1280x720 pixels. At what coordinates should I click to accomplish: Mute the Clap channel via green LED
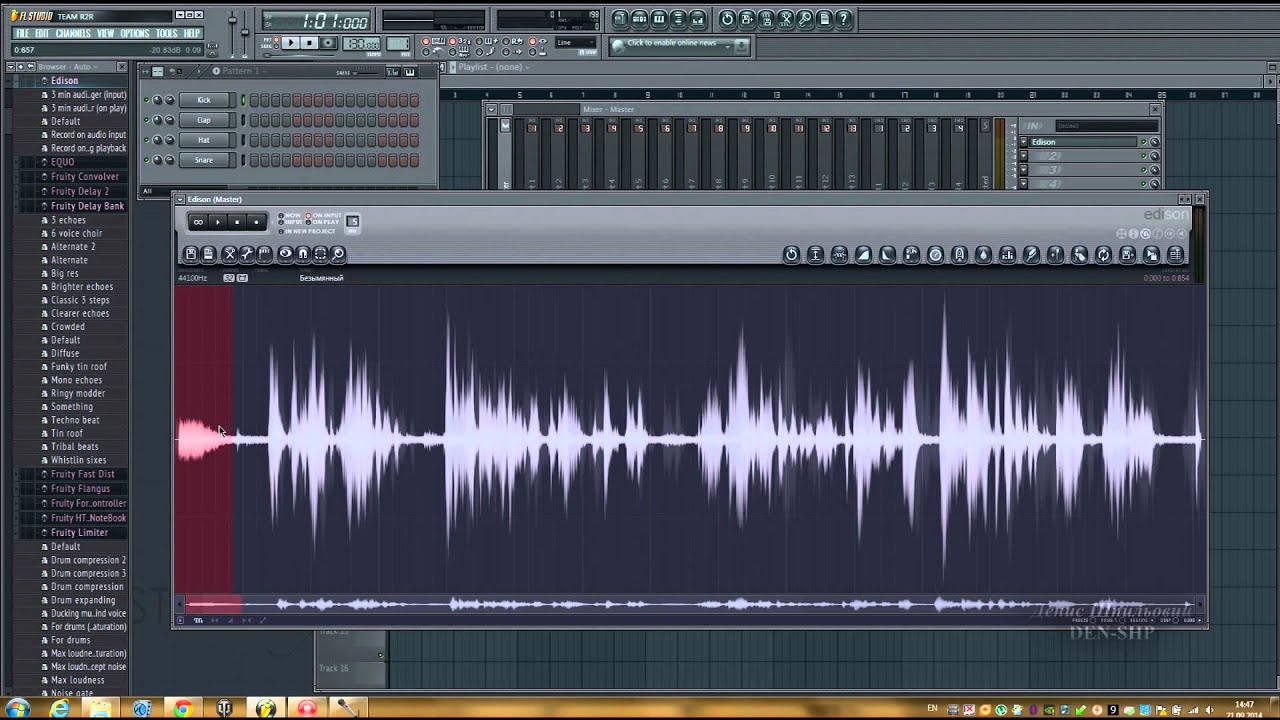click(x=147, y=120)
